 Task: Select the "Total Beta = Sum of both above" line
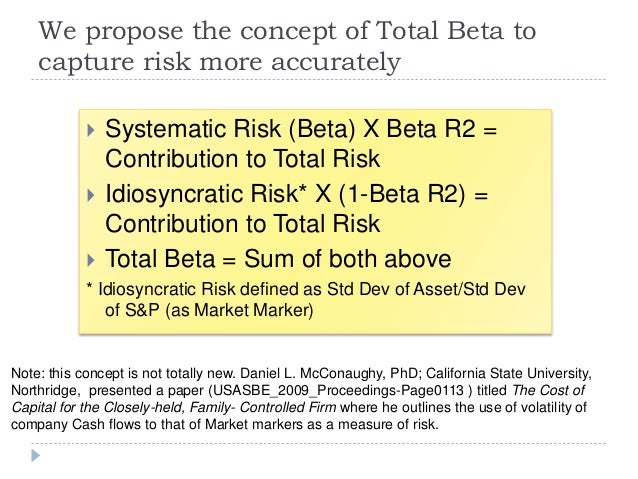(x=278, y=259)
